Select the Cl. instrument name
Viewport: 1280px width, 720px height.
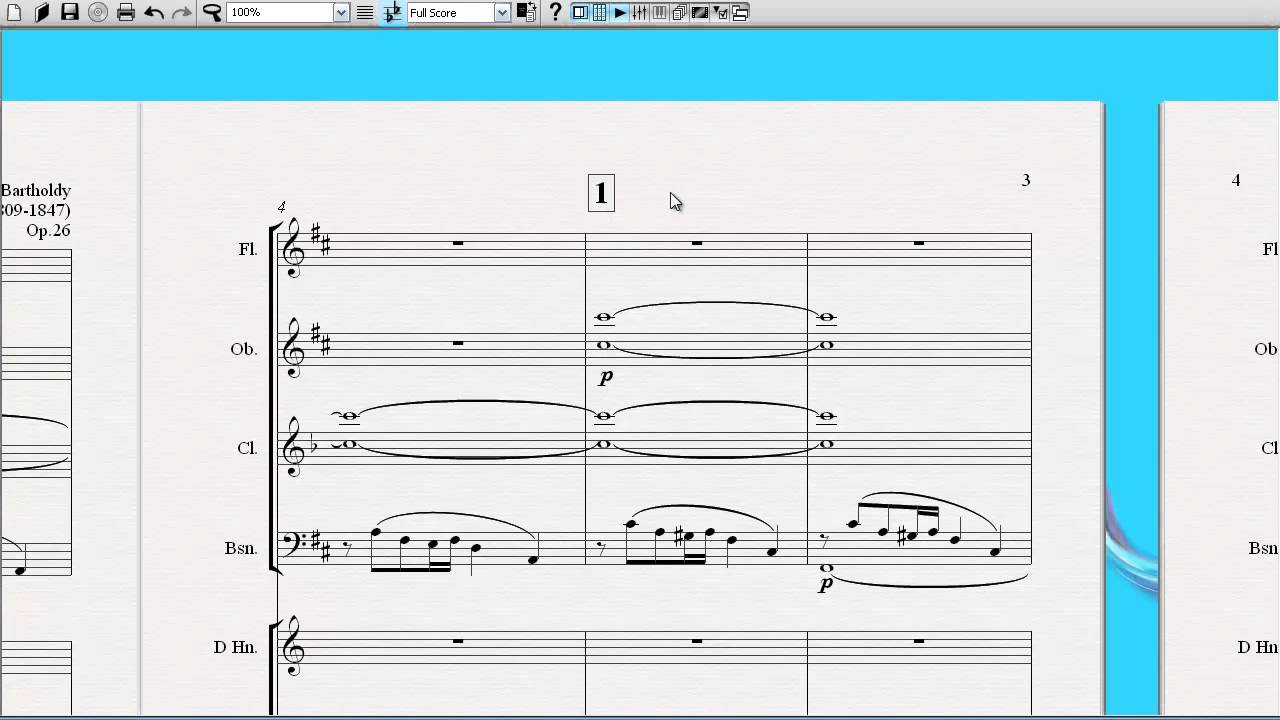point(247,448)
